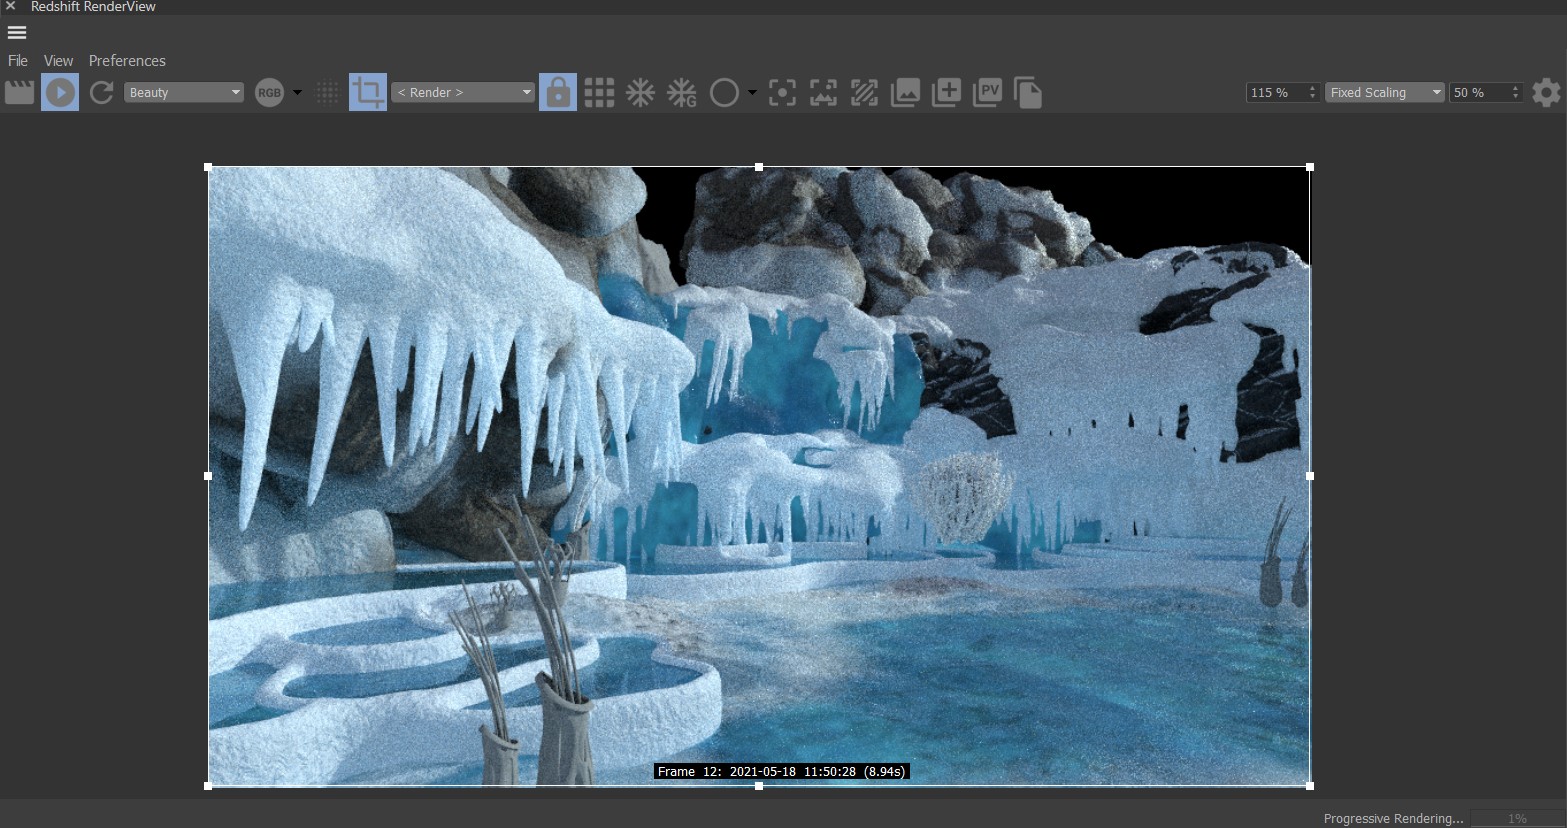Image resolution: width=1567 pixels, height=828 pixels.
Task: Start interactive progressive rendering
Action: click(x=60, y=92)
